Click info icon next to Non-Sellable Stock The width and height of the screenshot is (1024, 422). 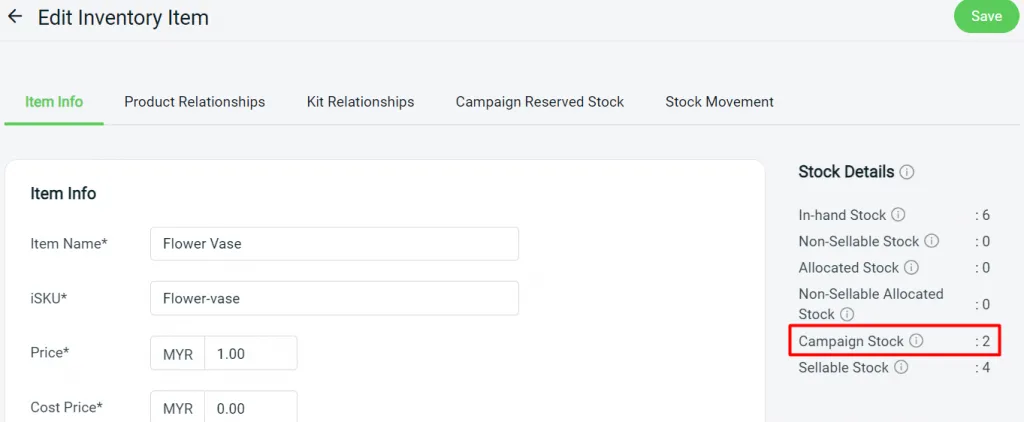pos(931,241)
